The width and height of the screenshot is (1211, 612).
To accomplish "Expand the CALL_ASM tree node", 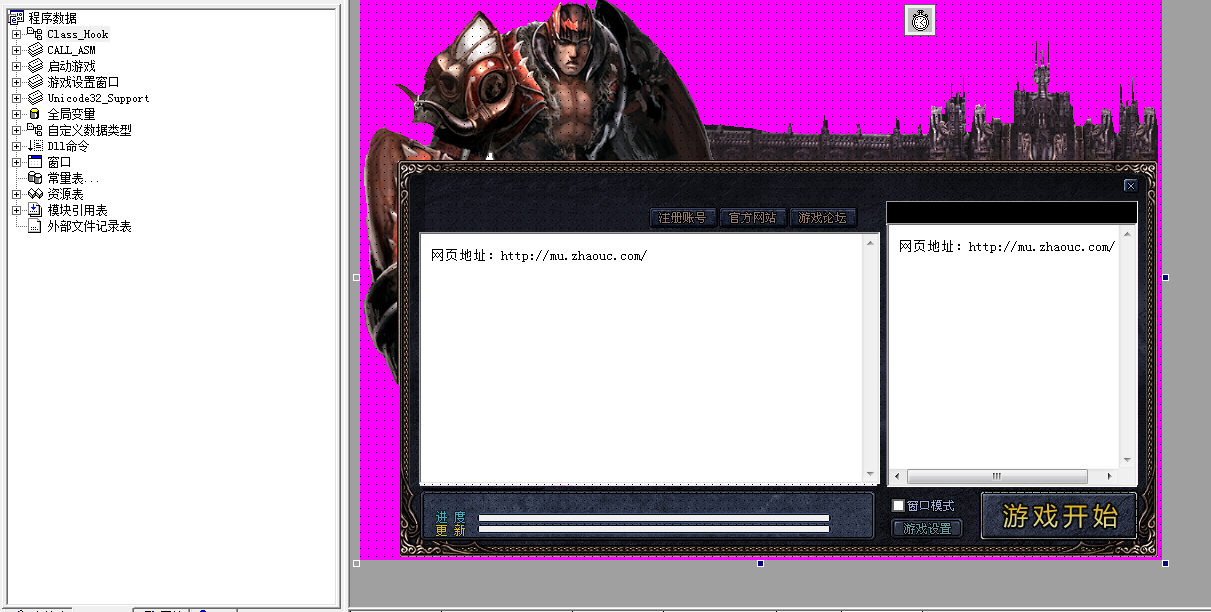I will tap(16, 50).
